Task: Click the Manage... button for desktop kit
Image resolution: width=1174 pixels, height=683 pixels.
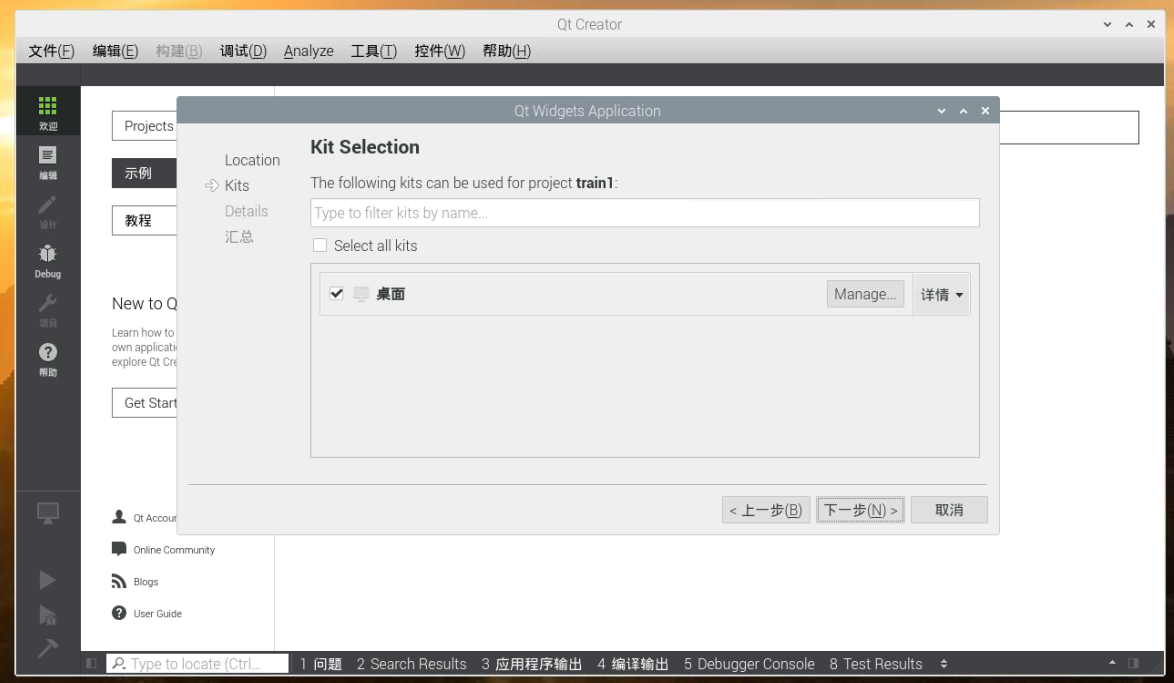Action: click(865, 294)
